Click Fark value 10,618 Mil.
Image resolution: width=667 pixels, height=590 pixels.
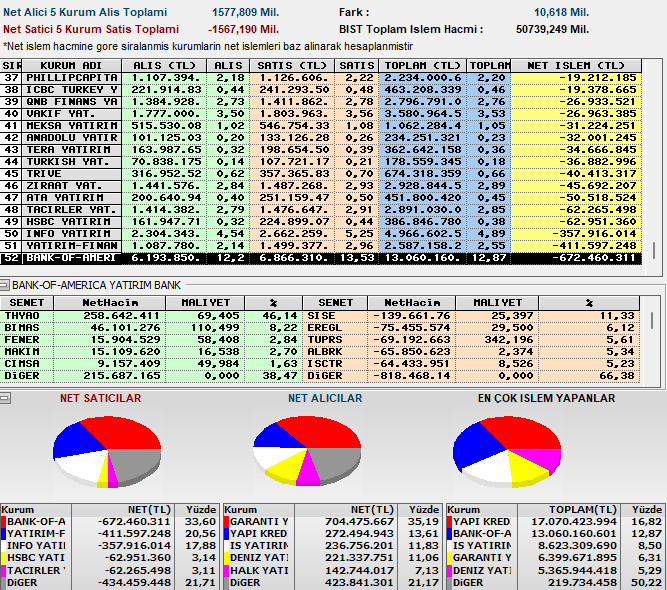tap(562, 12)
